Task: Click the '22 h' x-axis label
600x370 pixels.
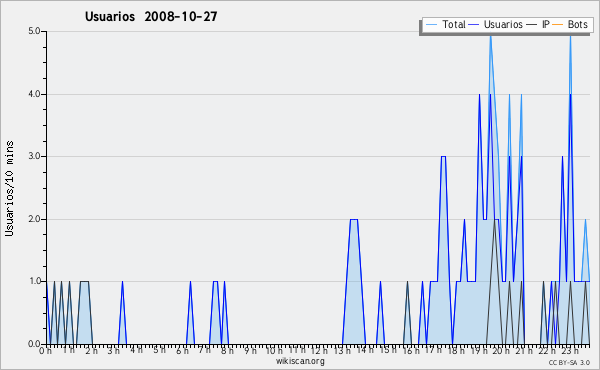Action: (547, 350)
